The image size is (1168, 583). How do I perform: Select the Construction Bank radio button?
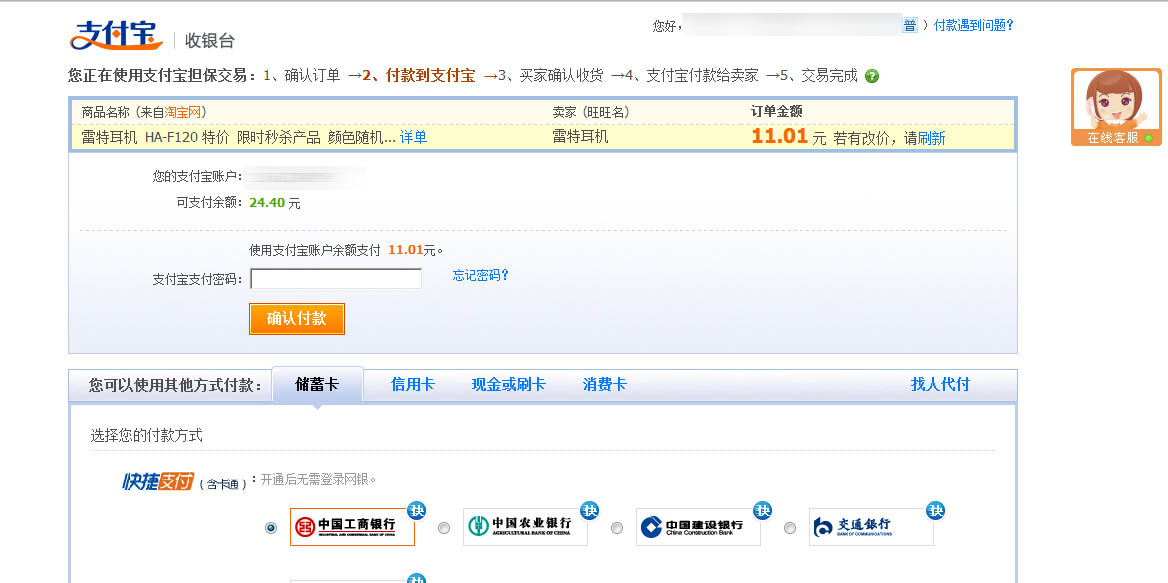pyautogui.click(x=617, y=528)
